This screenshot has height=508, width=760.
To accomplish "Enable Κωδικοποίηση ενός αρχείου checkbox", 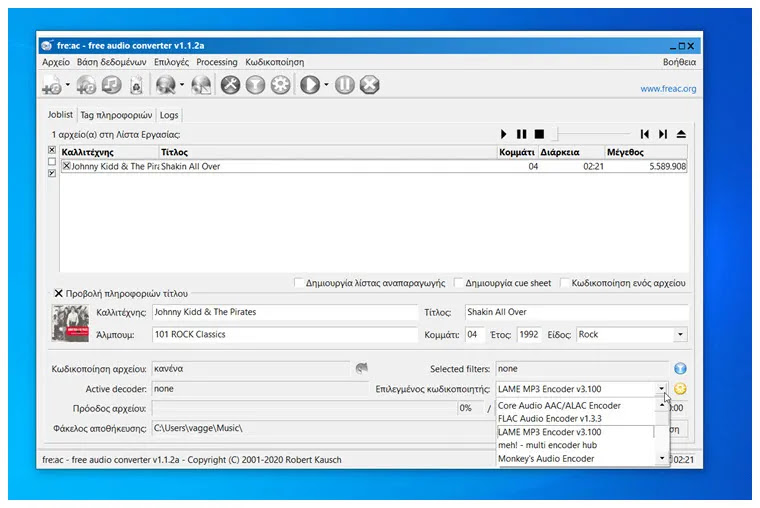I will tap(564, 283).
